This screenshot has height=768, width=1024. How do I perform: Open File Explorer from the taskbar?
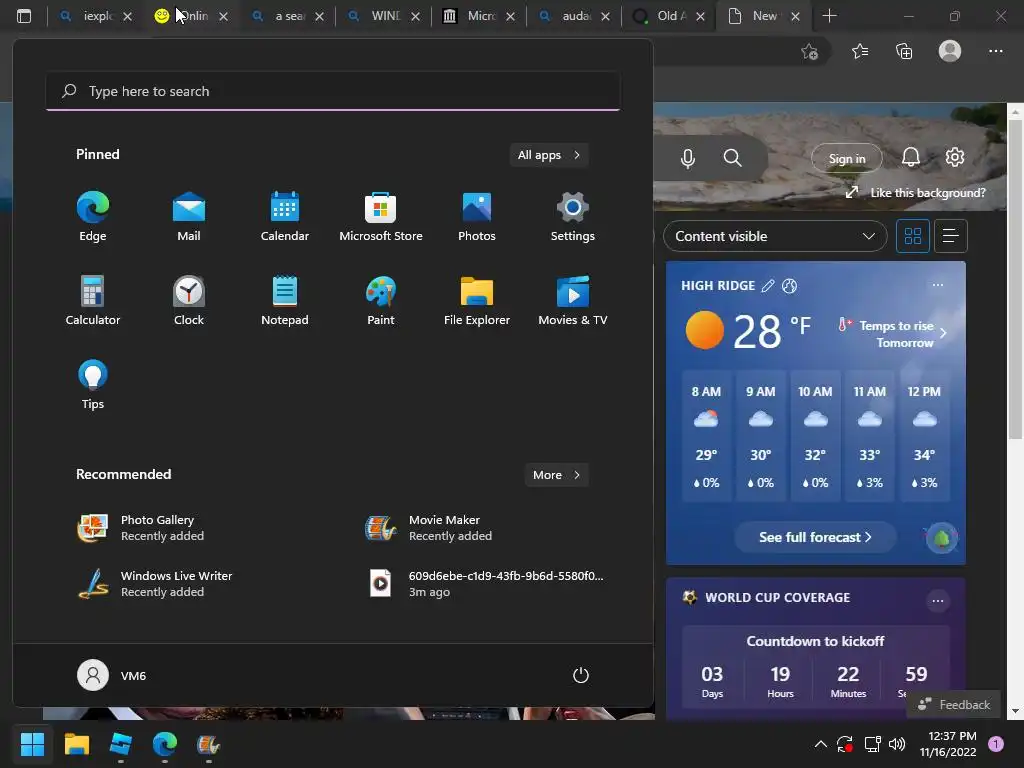tap(76, 744)
